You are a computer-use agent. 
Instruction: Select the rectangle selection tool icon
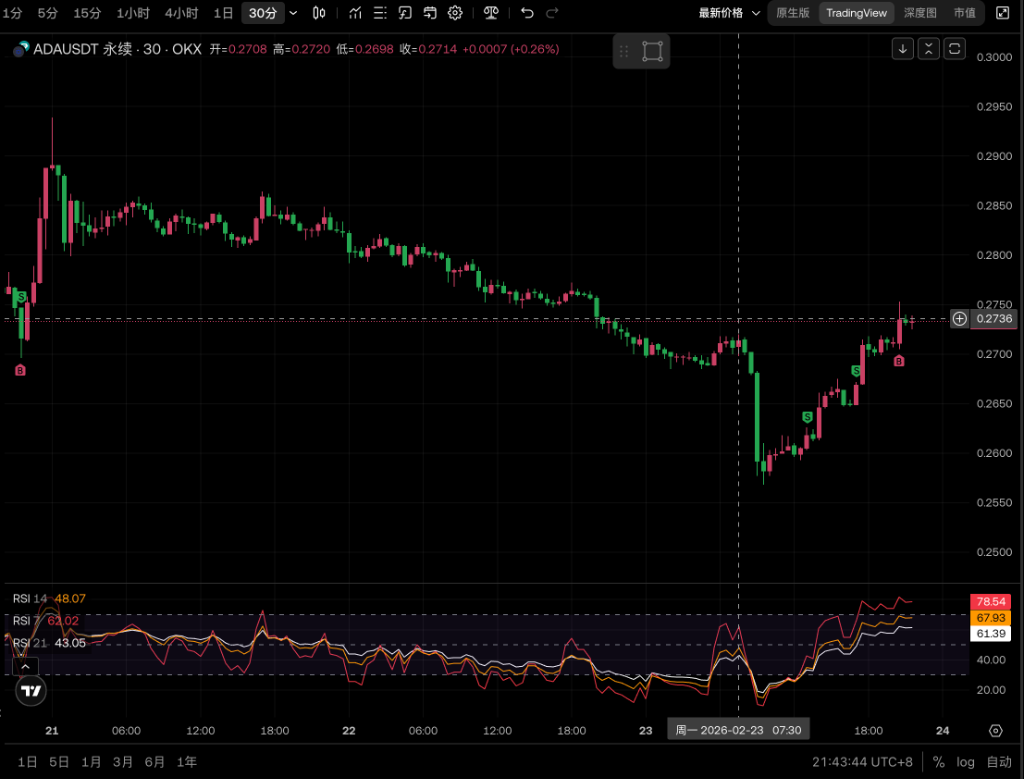[652, 49]
